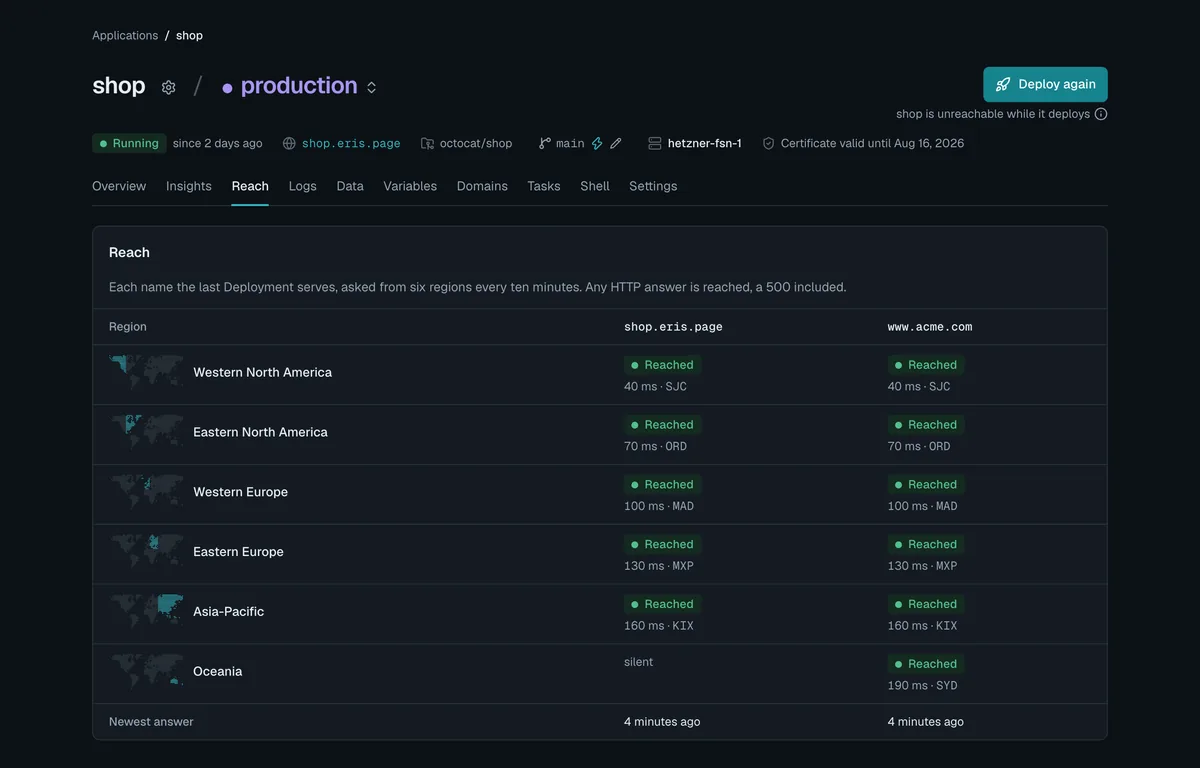Viewport: 1200px width, 768px height.
Task: View the Tasks tab
Action: [544, 186]
